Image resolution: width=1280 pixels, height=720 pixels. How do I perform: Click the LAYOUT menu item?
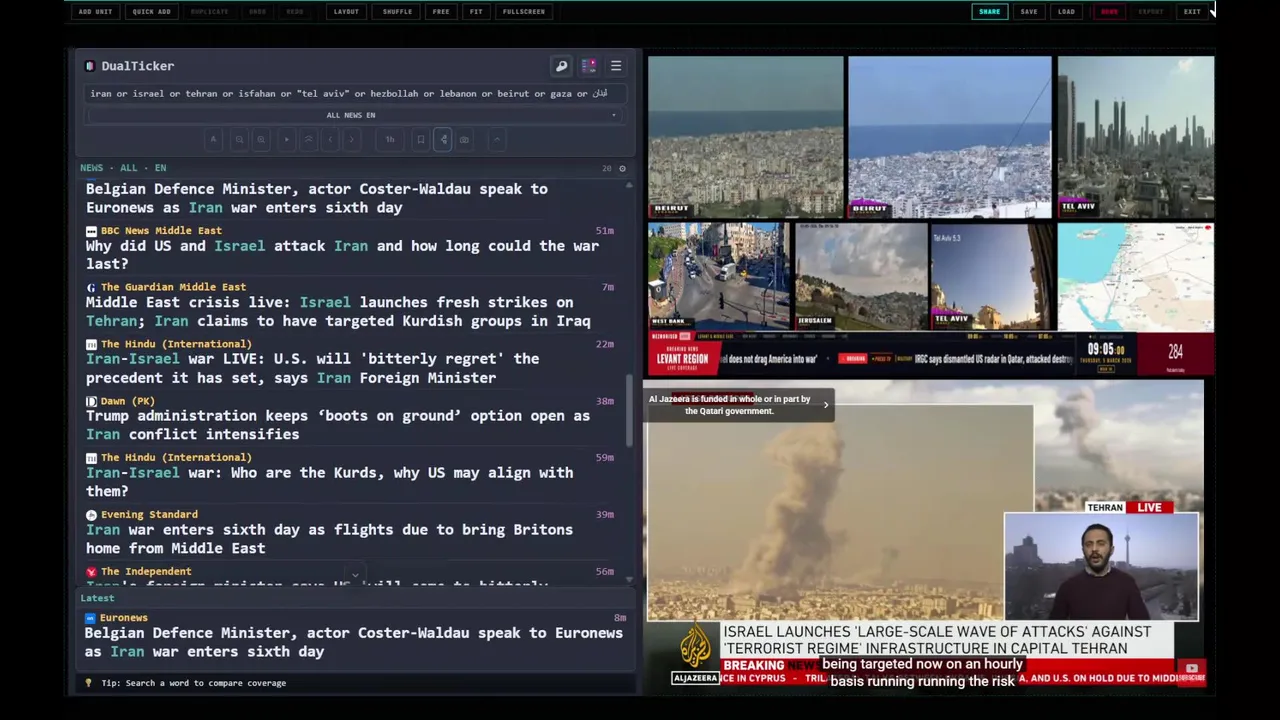346,12
